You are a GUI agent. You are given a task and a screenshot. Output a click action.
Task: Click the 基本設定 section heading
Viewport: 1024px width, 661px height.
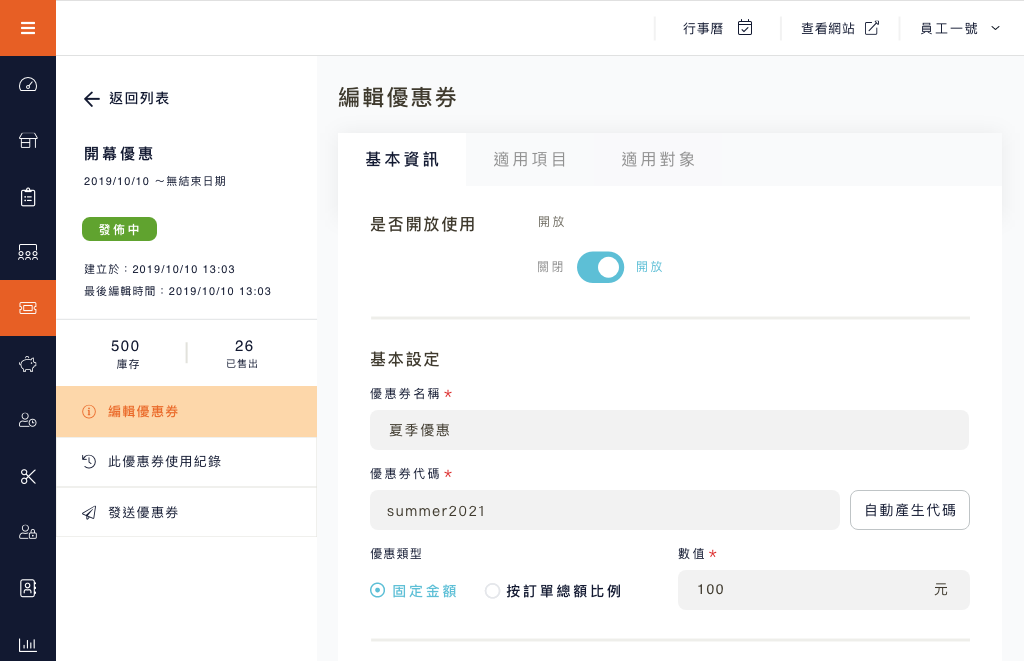pos(405,359)
